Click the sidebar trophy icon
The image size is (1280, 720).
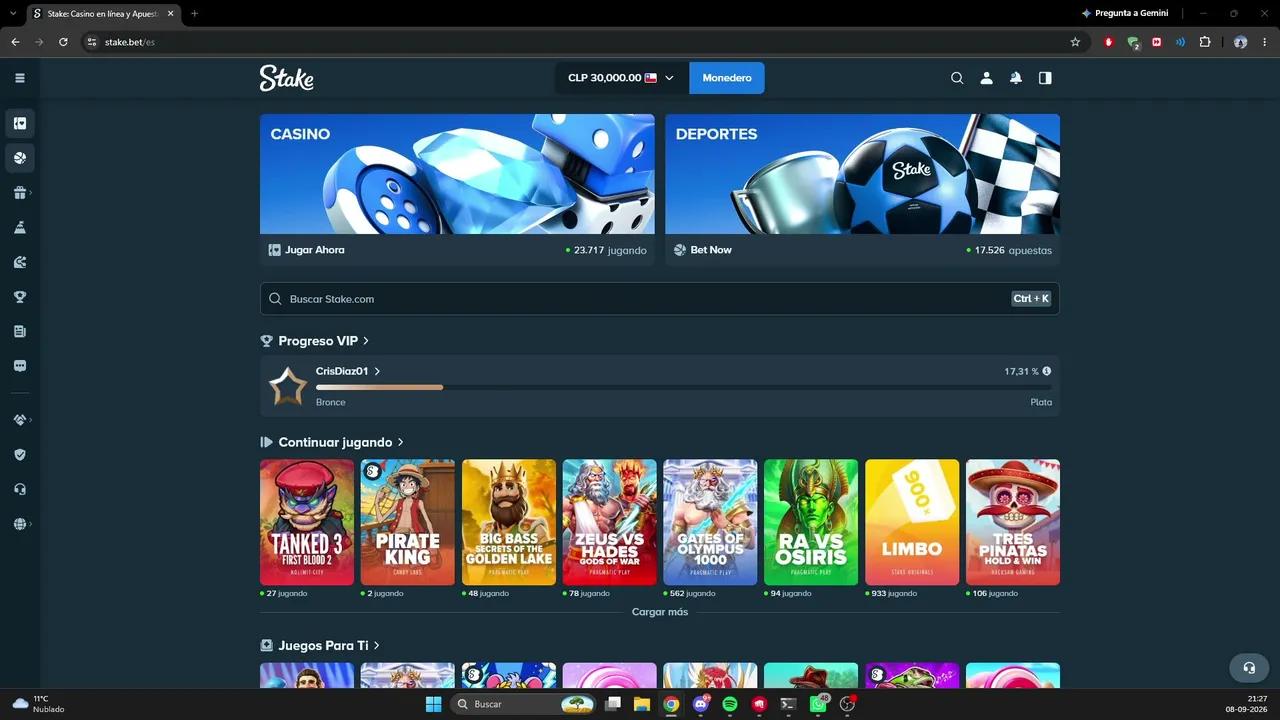[20, 297]
